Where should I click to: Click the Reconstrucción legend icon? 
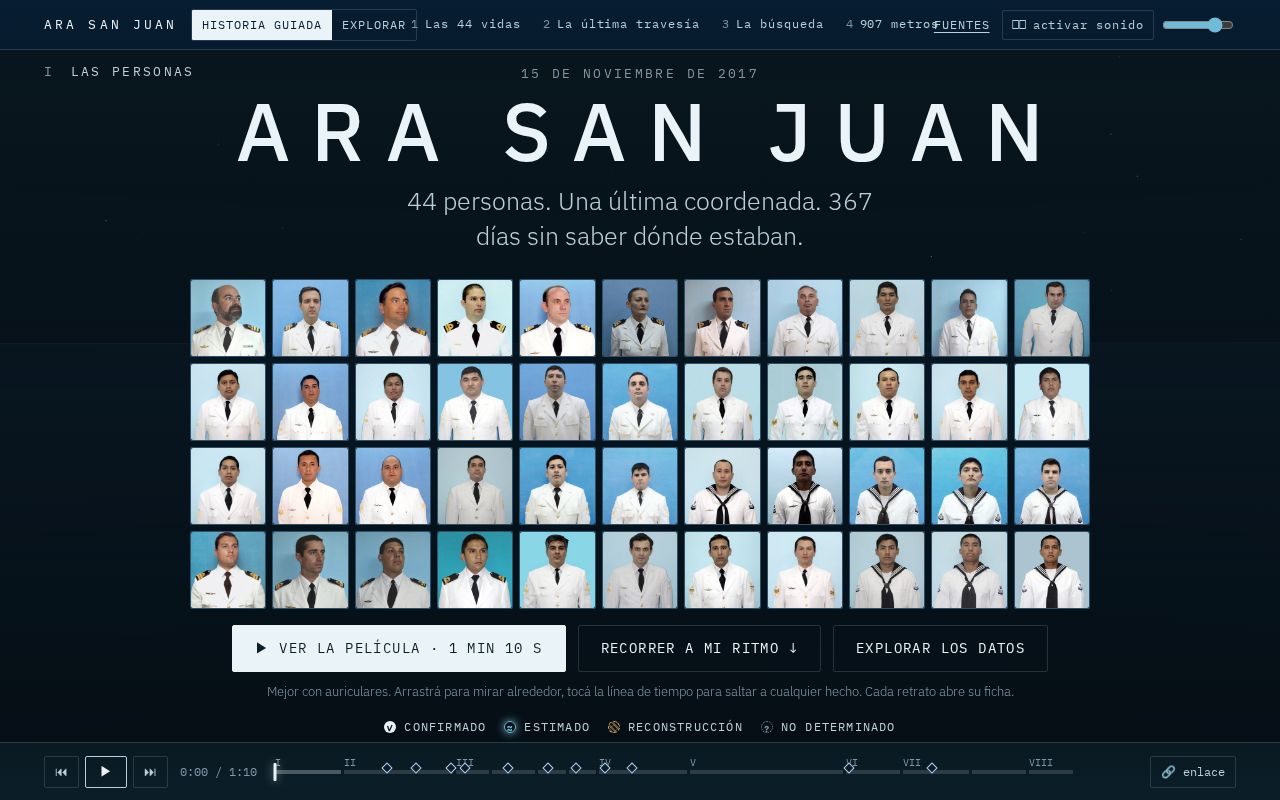tap(614, 727)
